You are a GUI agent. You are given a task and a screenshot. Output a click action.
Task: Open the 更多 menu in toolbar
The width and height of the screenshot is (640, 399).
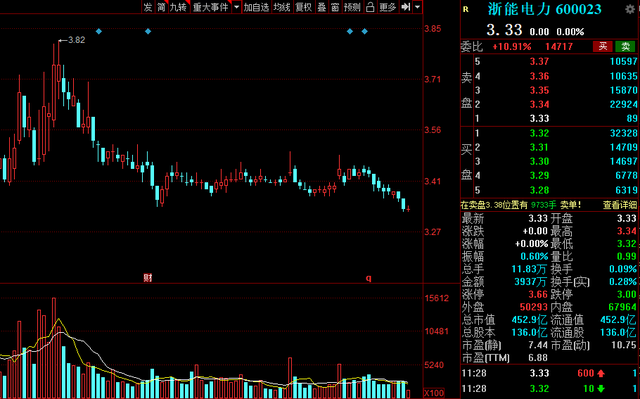coord(387,7)
